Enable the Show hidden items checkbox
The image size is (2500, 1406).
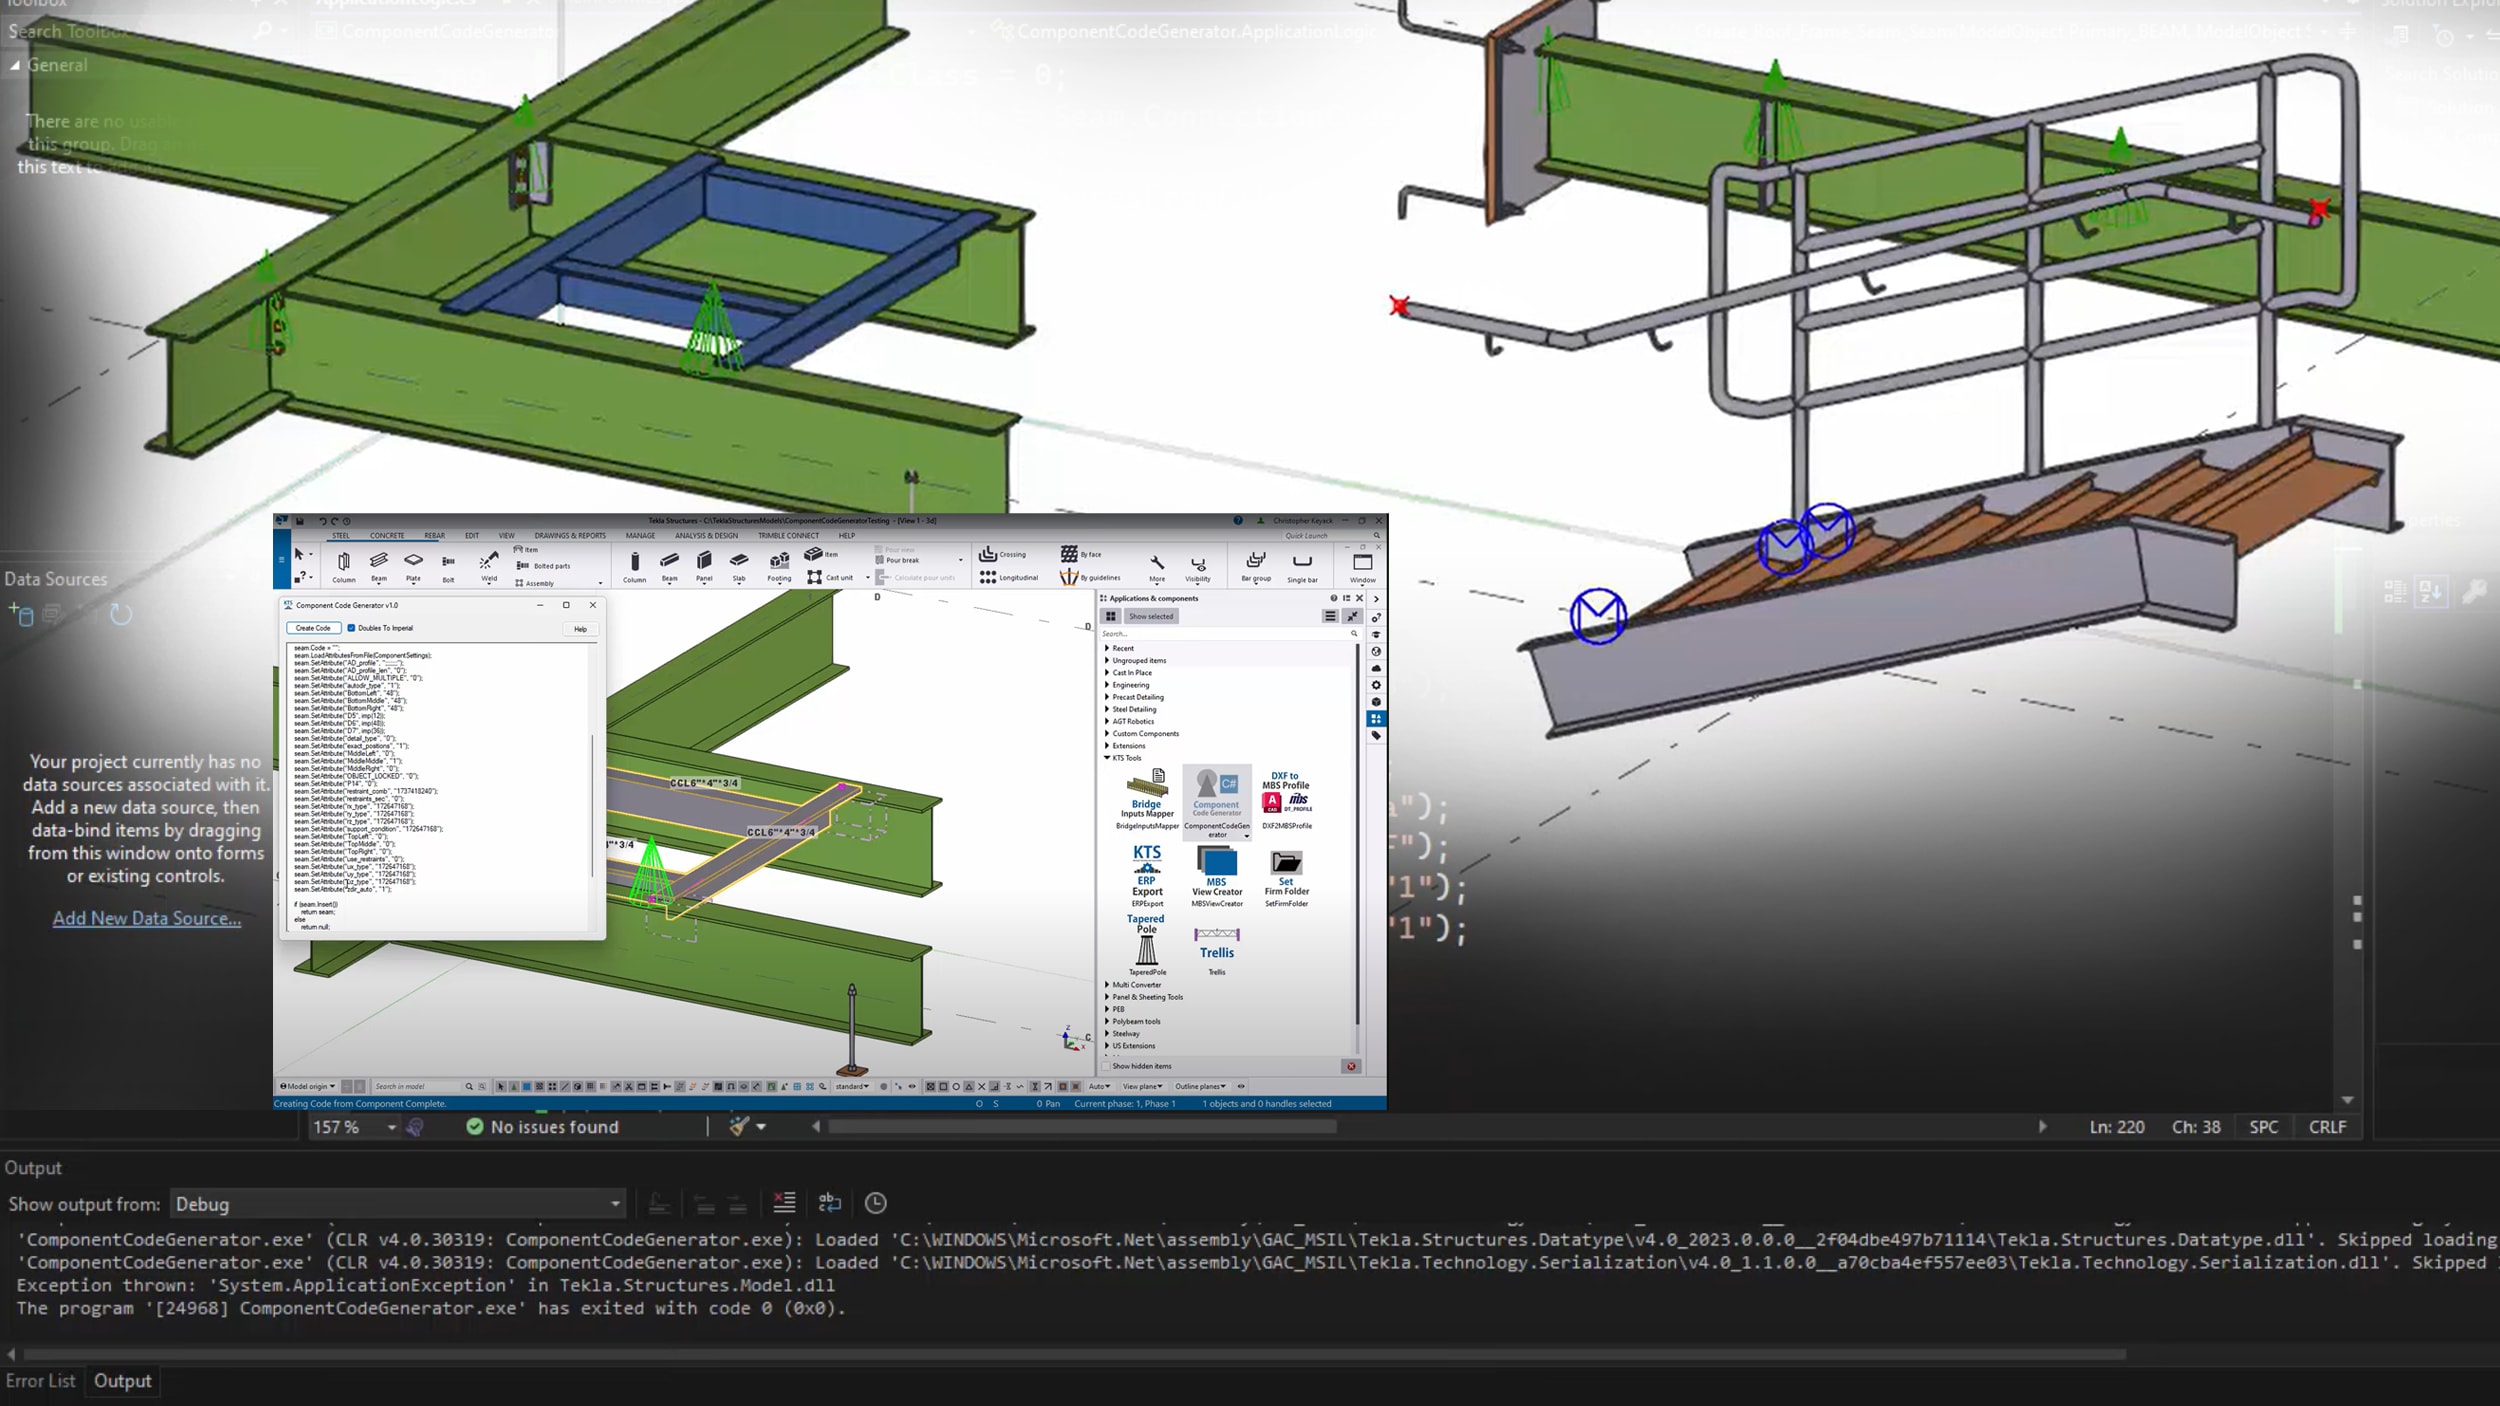click(x=1107, y=1066)
